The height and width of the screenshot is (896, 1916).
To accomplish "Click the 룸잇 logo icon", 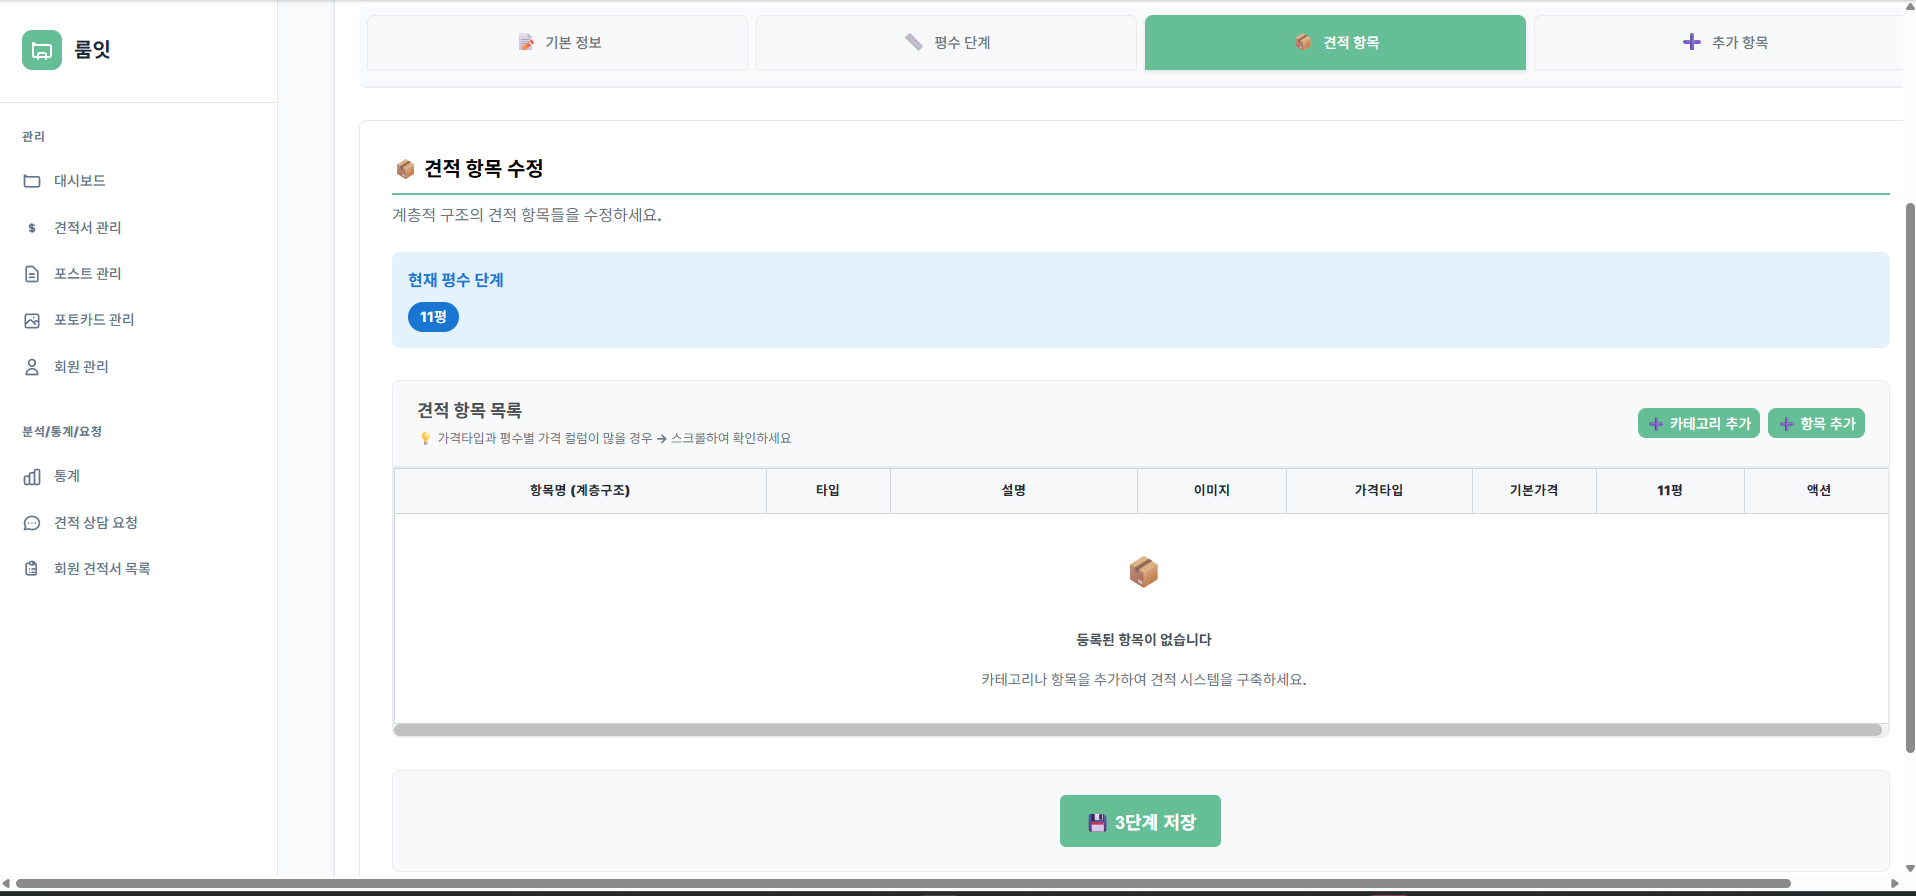I will click(x=42, y=50).
